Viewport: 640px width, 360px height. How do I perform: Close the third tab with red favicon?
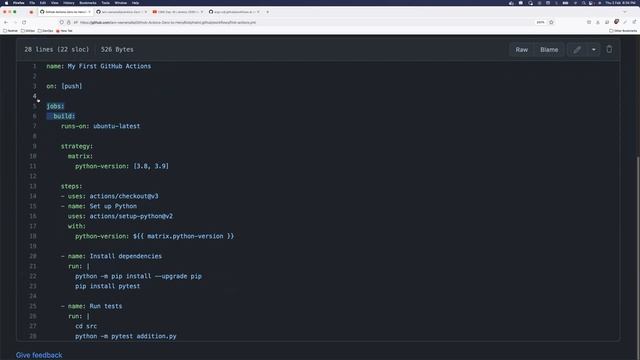(202, 12)
